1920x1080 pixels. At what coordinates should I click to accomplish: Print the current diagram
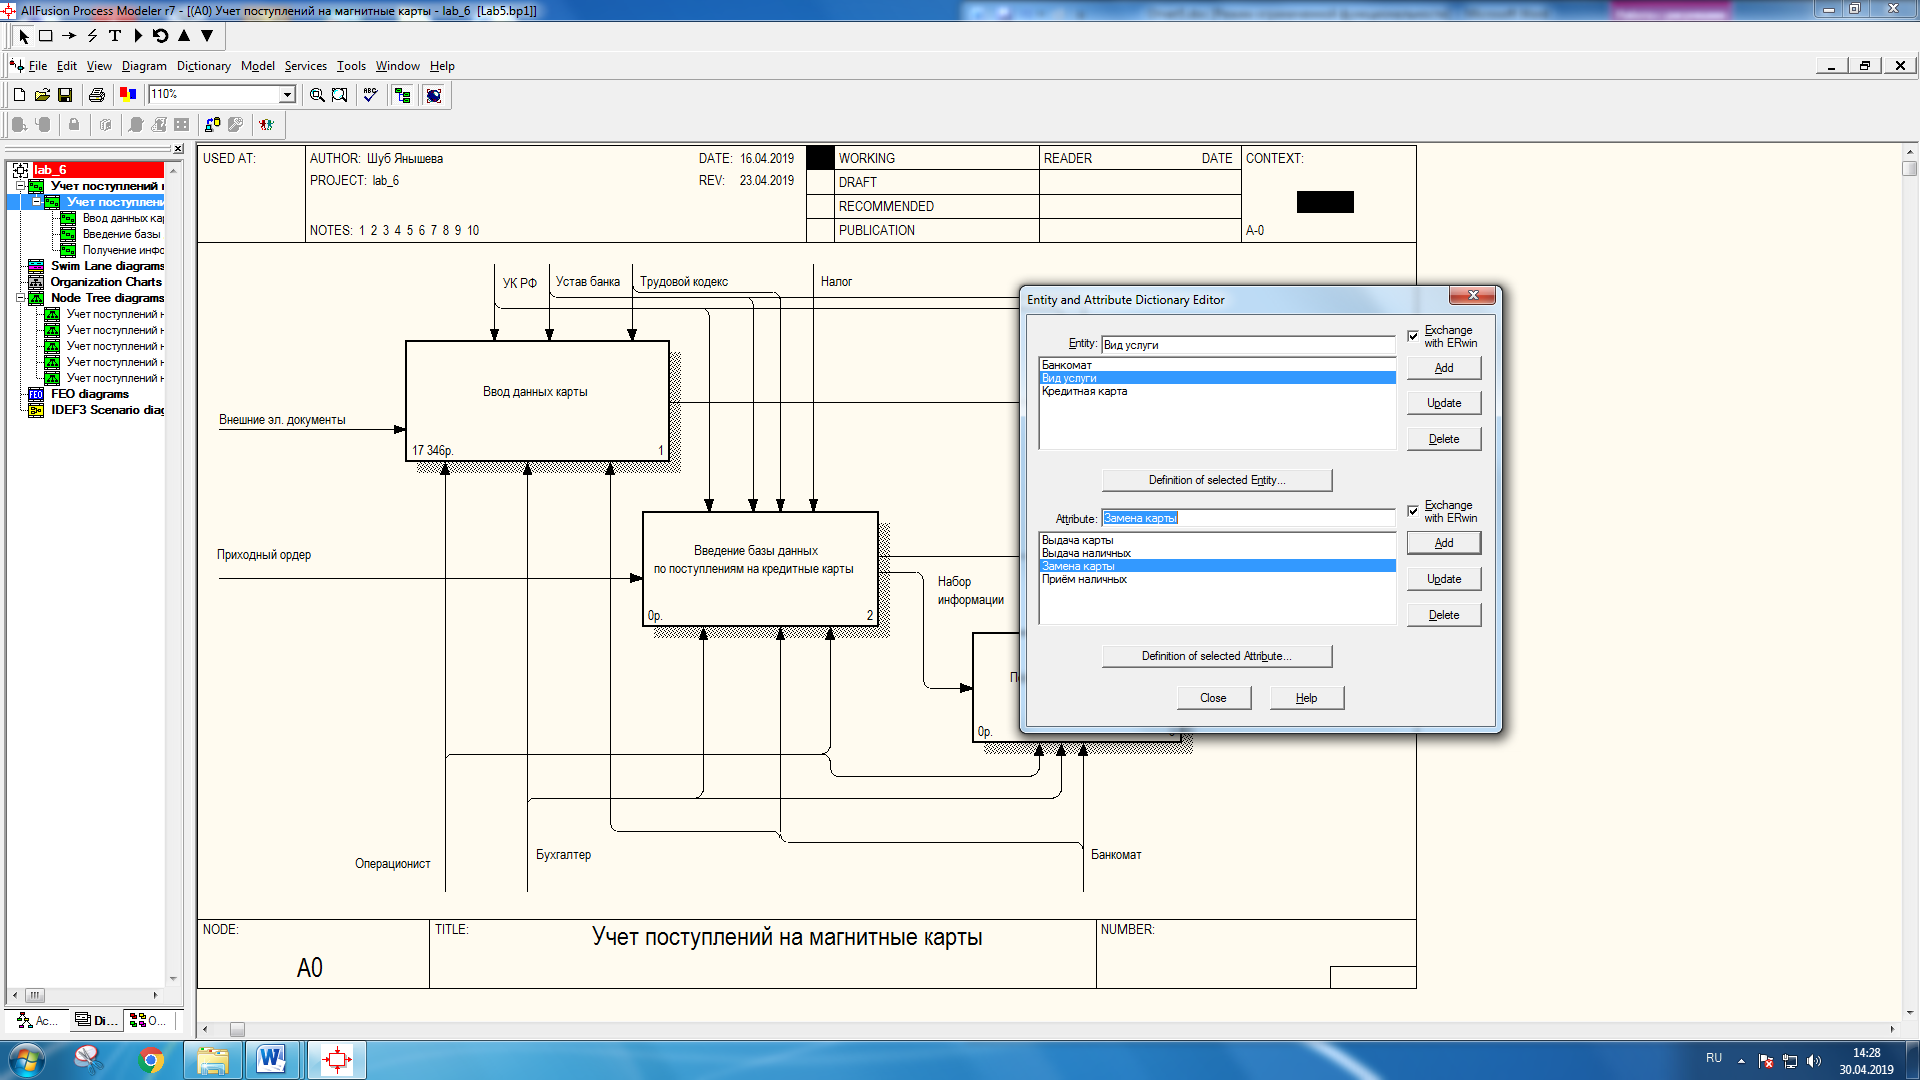pyautogui.click(x=97, y=95)
